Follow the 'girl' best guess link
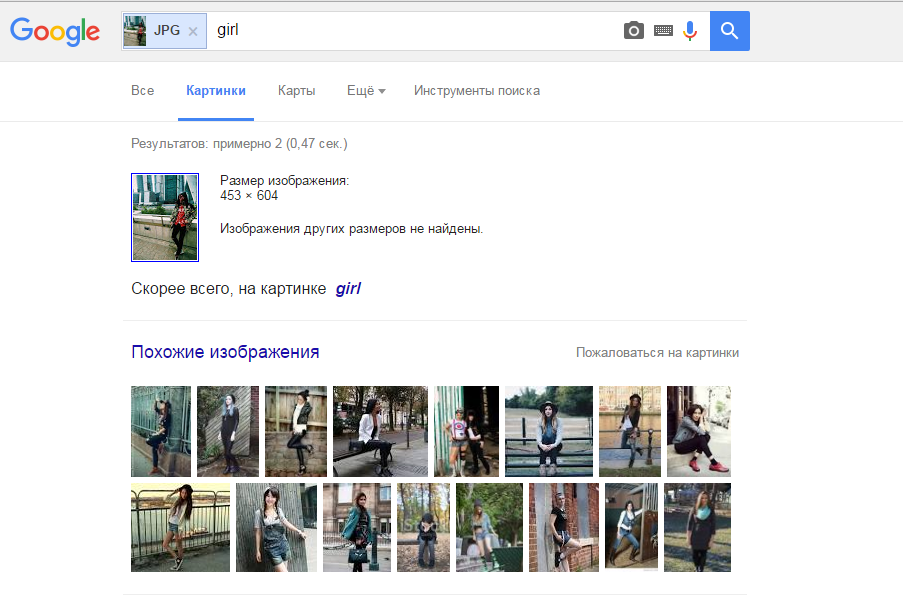 (x=348, y=288)
